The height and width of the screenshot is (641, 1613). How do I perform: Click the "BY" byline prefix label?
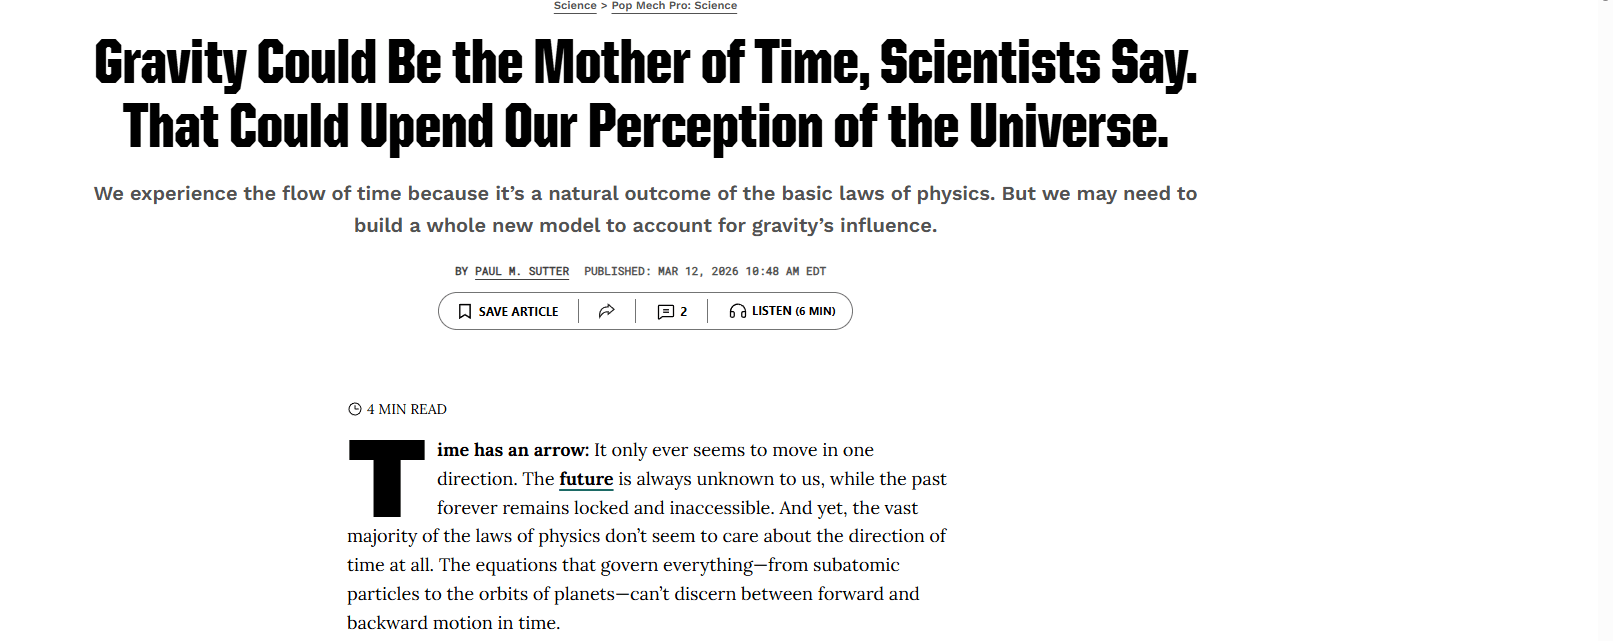pos(462,271)
